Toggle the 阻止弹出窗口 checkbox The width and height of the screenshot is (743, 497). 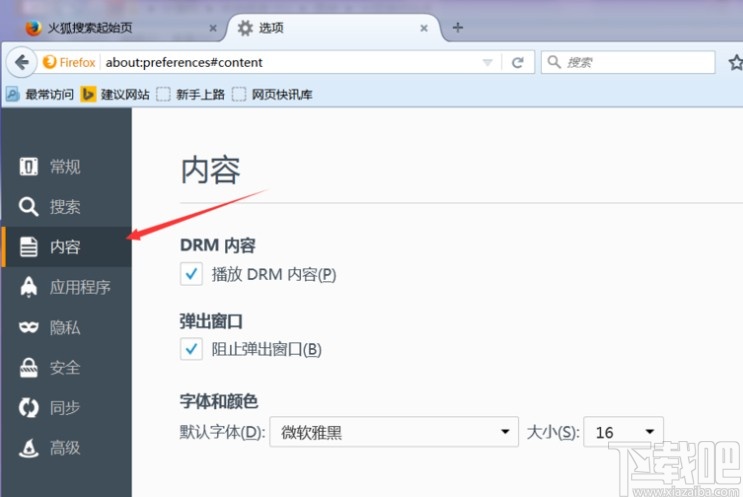(x=191, y=349)
